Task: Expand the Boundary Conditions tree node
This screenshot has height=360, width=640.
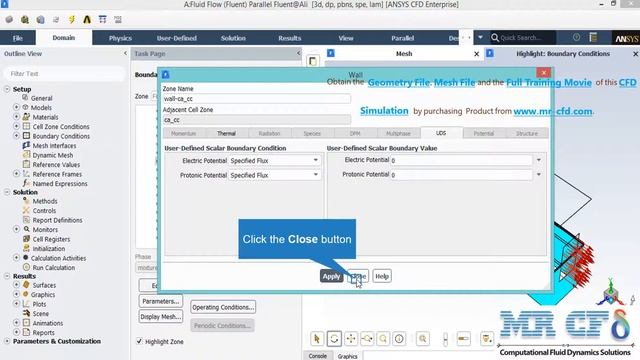Action: 16,136
